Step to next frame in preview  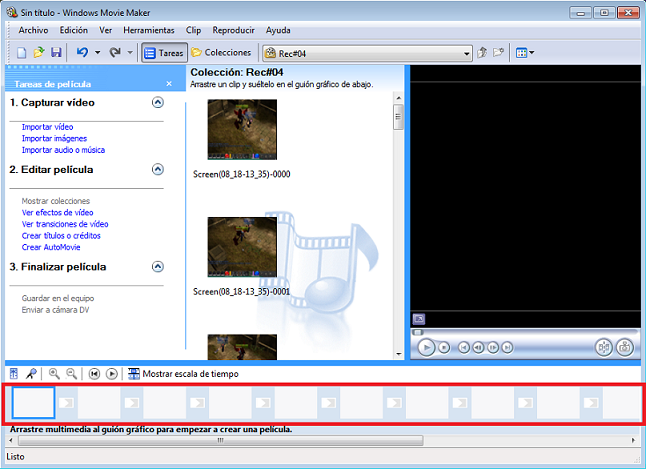click(x=493, y=348)
